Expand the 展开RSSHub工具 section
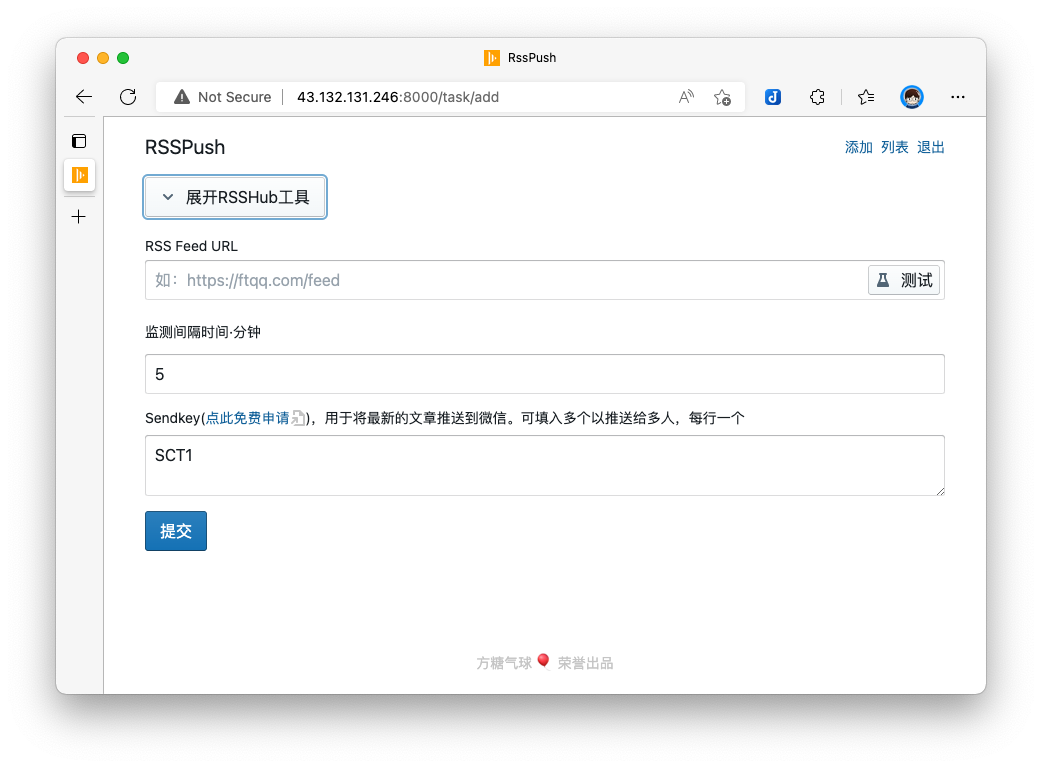Screen dimensions: 1042x768 click(x=235, y=197)
